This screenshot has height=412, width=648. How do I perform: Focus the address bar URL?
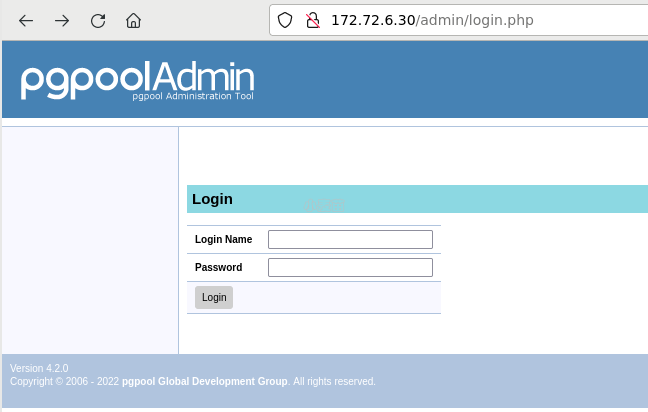(x=432, y=20)
